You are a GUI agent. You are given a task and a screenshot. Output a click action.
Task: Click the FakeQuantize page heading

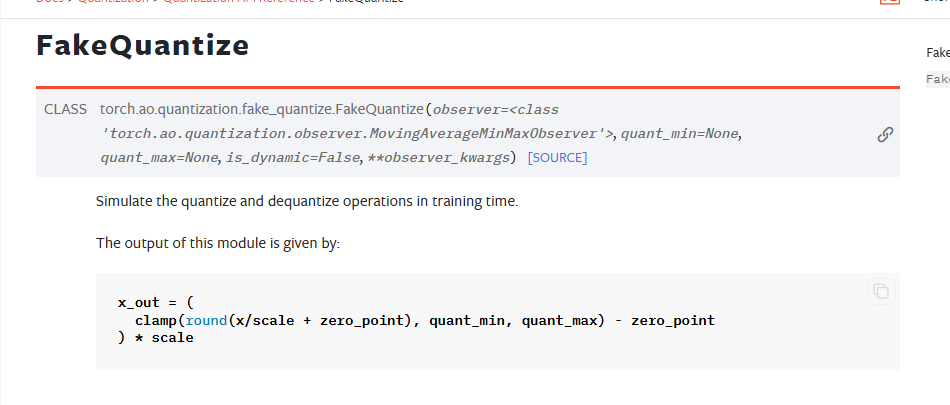[142, 46]
